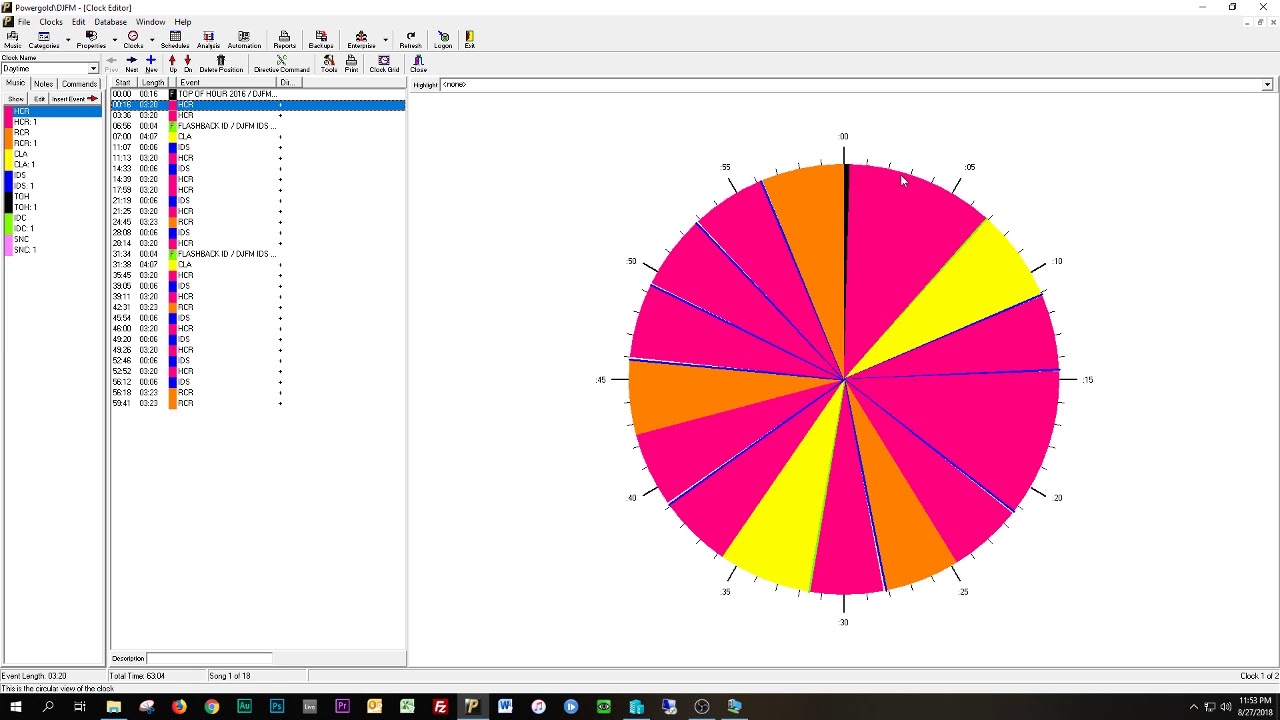Open the Directive Command tool
Image resolution: width=1280 pixels, height=720 pixels.
tap(281, 64)
